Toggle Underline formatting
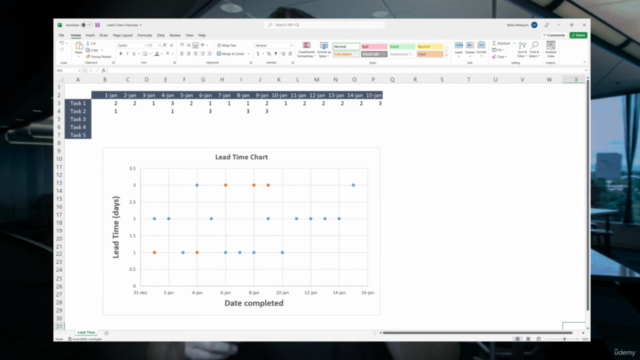The image size is (640, 360). pyautogui.click(x=133, y=54)
